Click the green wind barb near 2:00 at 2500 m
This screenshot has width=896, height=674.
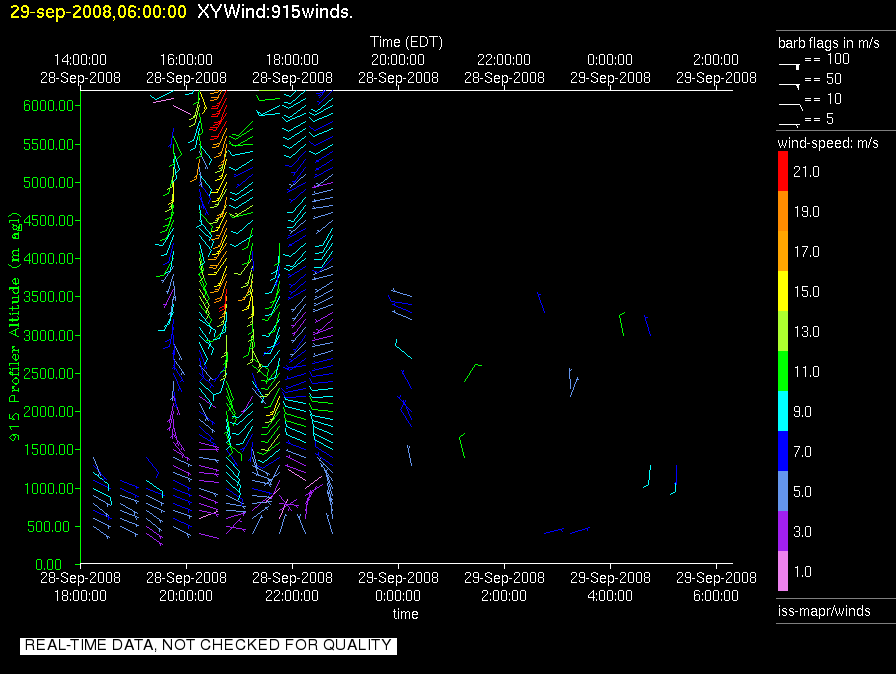[x=473, y=372]
